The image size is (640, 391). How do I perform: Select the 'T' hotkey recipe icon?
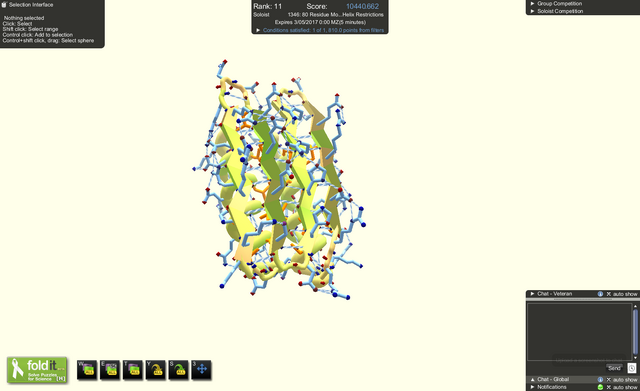click(133, 370)
